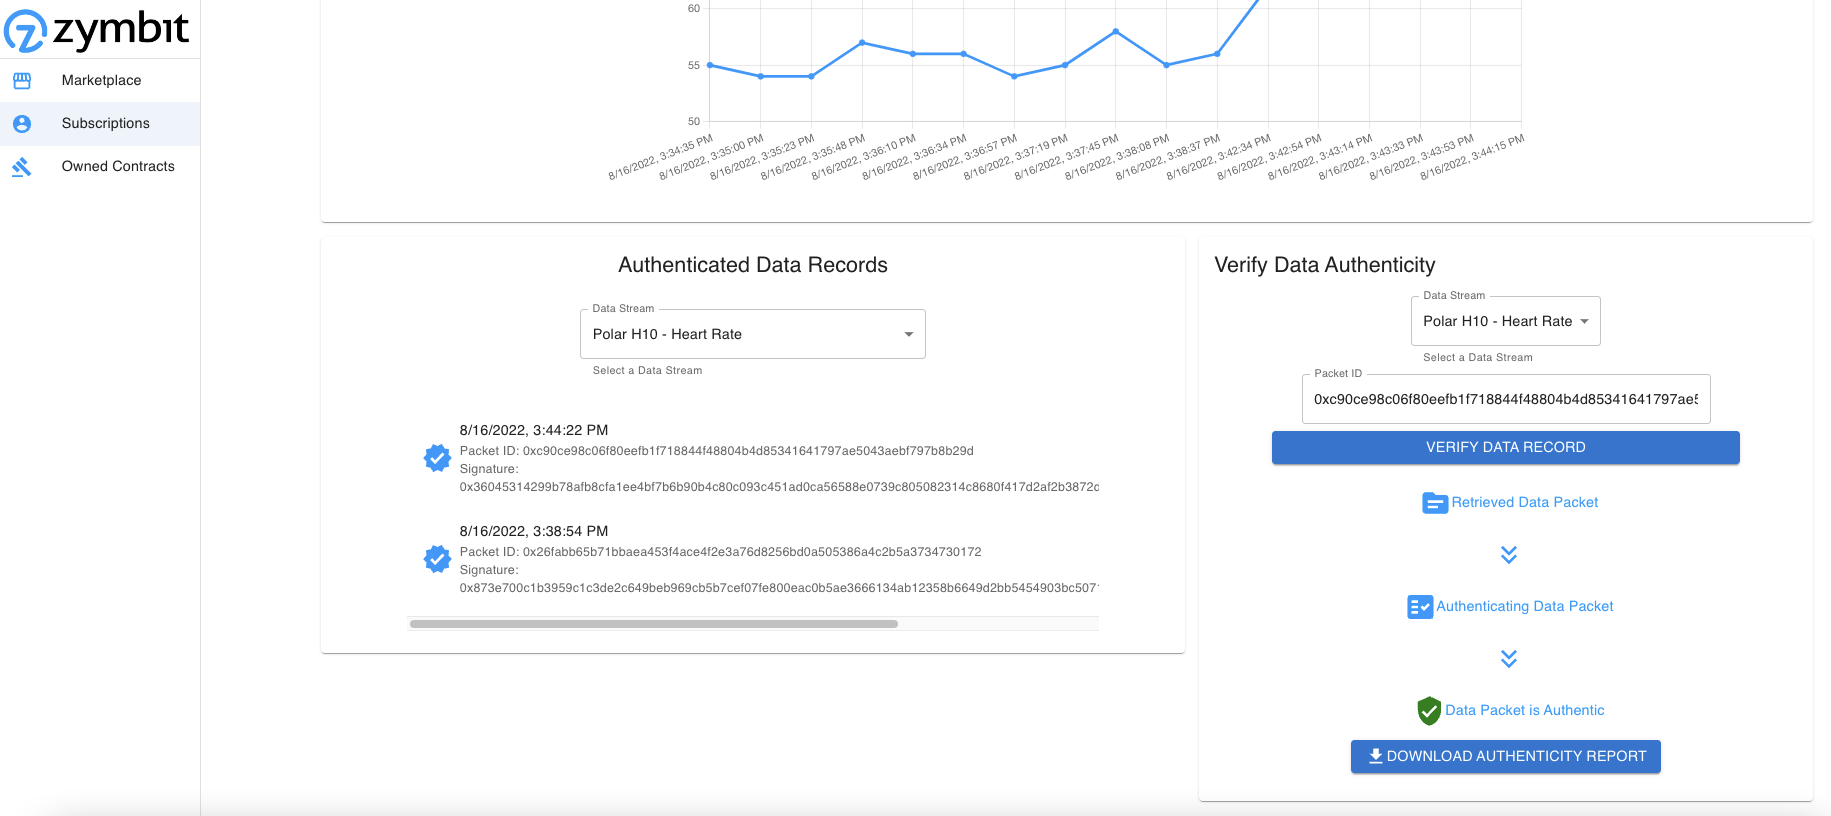Screen dimensions: 1831x816
Task: Click Packet ID text starting 0x26fabb65
Action: 720,552
